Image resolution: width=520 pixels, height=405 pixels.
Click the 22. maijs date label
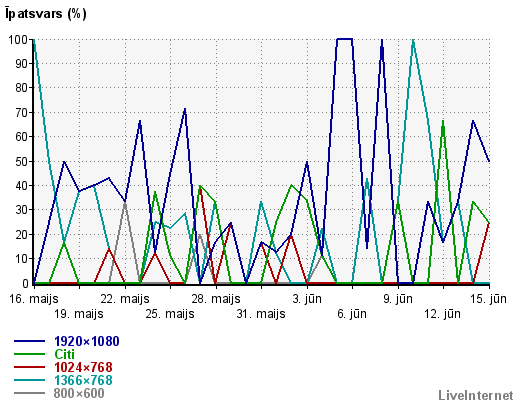(125, 299)
